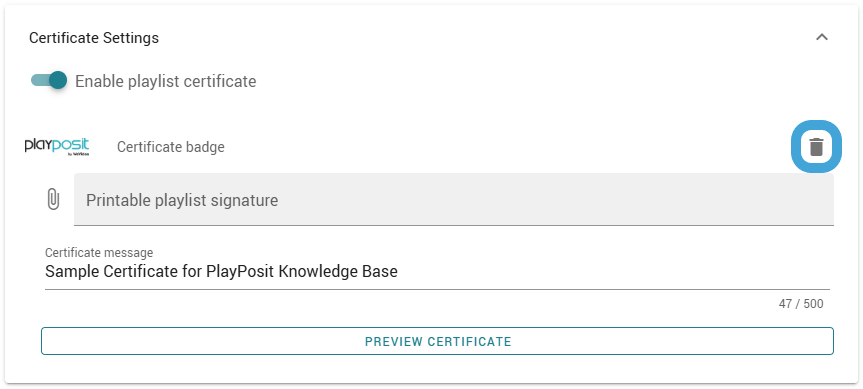Click the 'Enable playlist certificate' label text

(166, 81)
